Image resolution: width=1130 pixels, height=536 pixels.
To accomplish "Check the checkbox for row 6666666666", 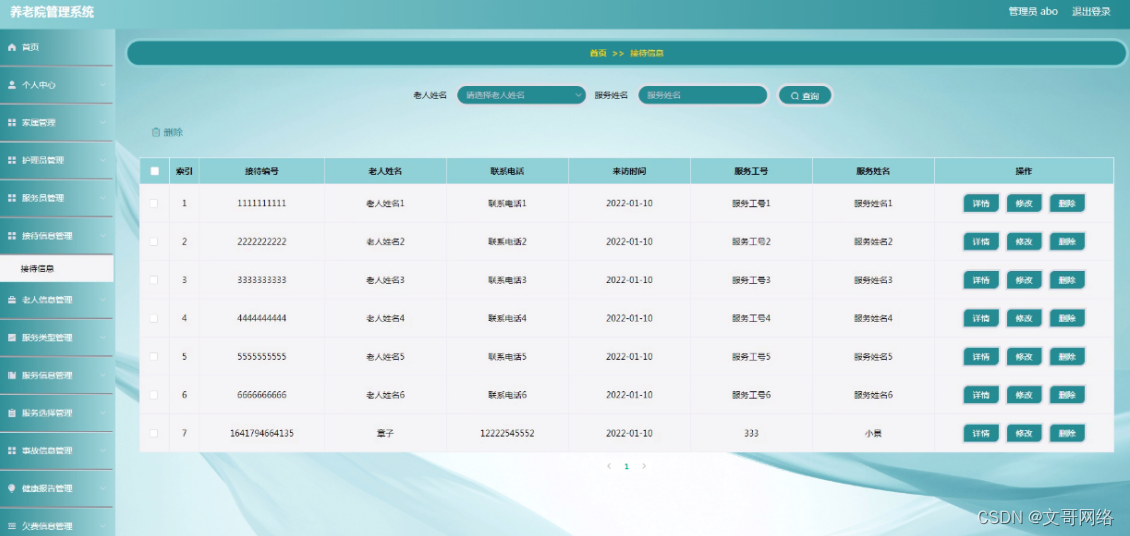I will 154,395.
